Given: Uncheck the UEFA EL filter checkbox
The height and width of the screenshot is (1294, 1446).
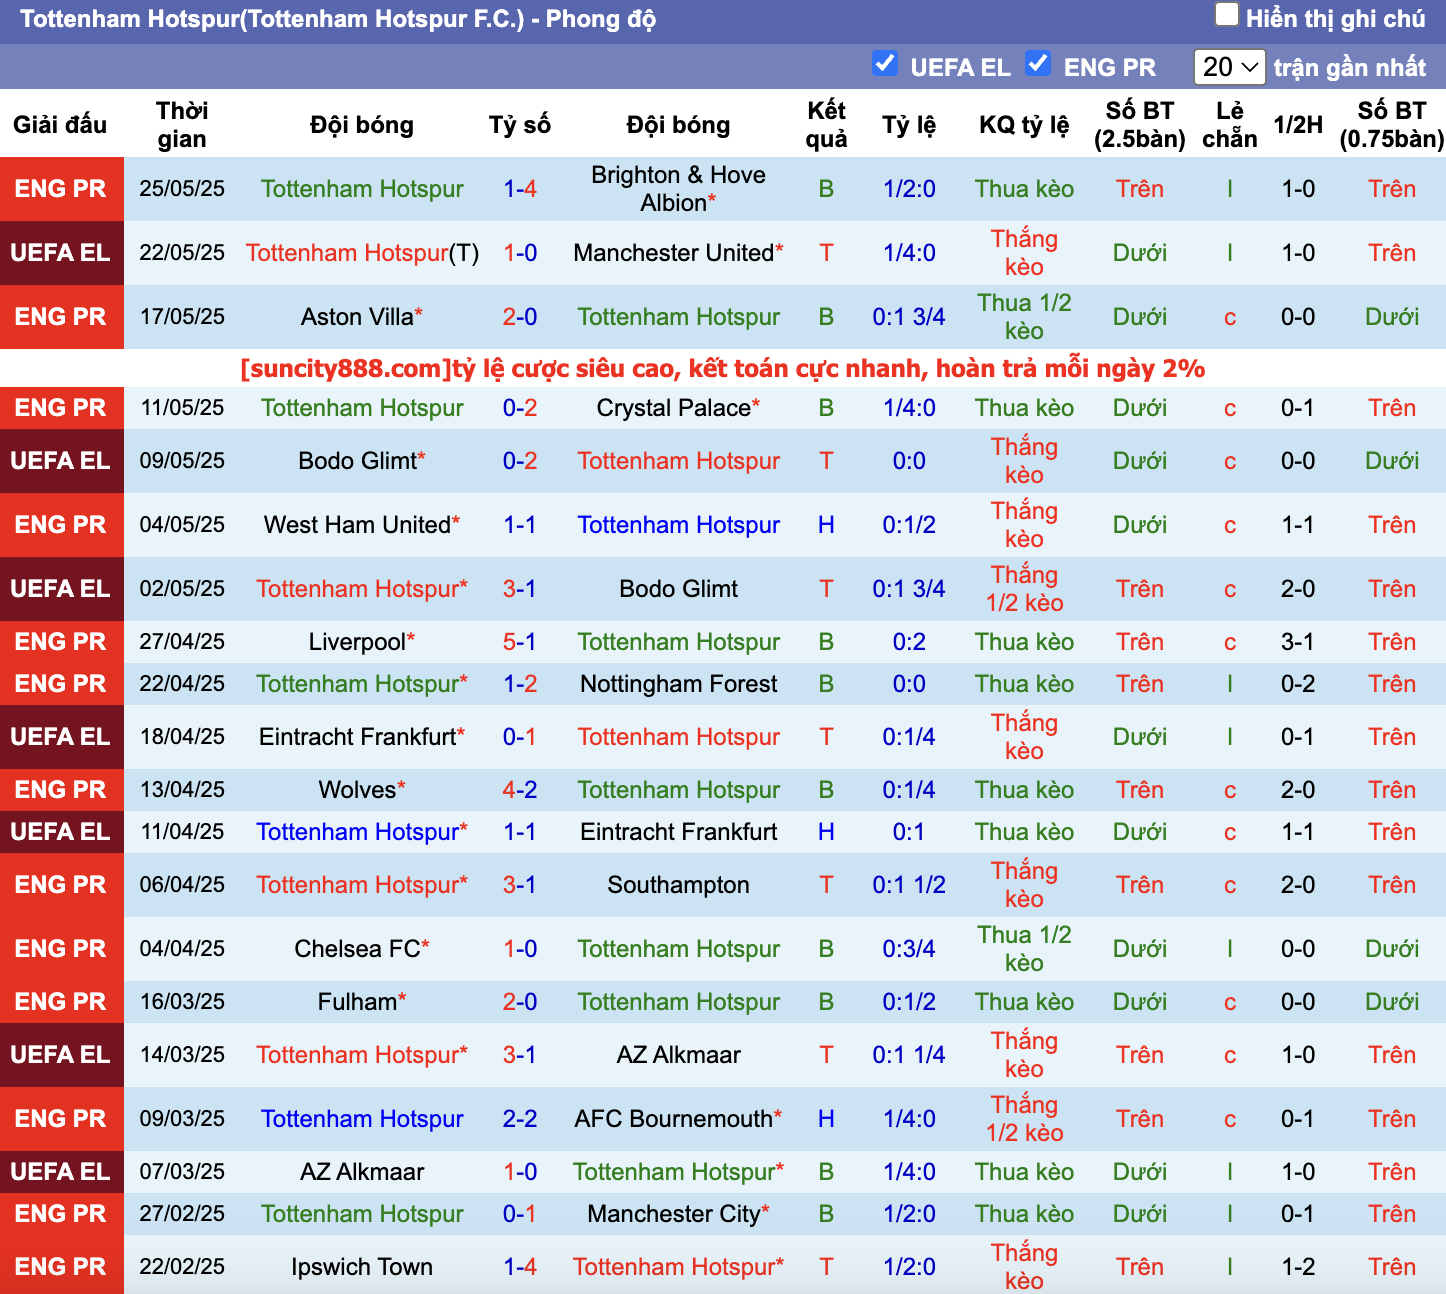Looking at the screenshot, I should pyautogui.click(x=884, y=64).
